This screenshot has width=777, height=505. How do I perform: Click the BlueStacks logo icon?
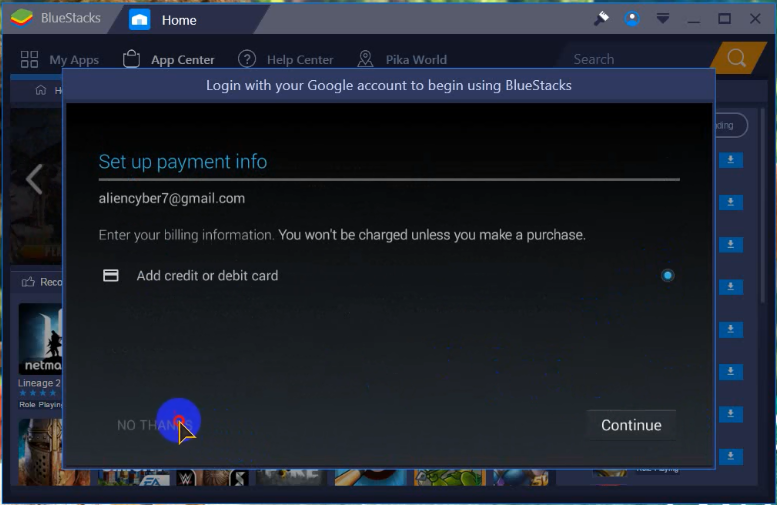tap(21, 19)
